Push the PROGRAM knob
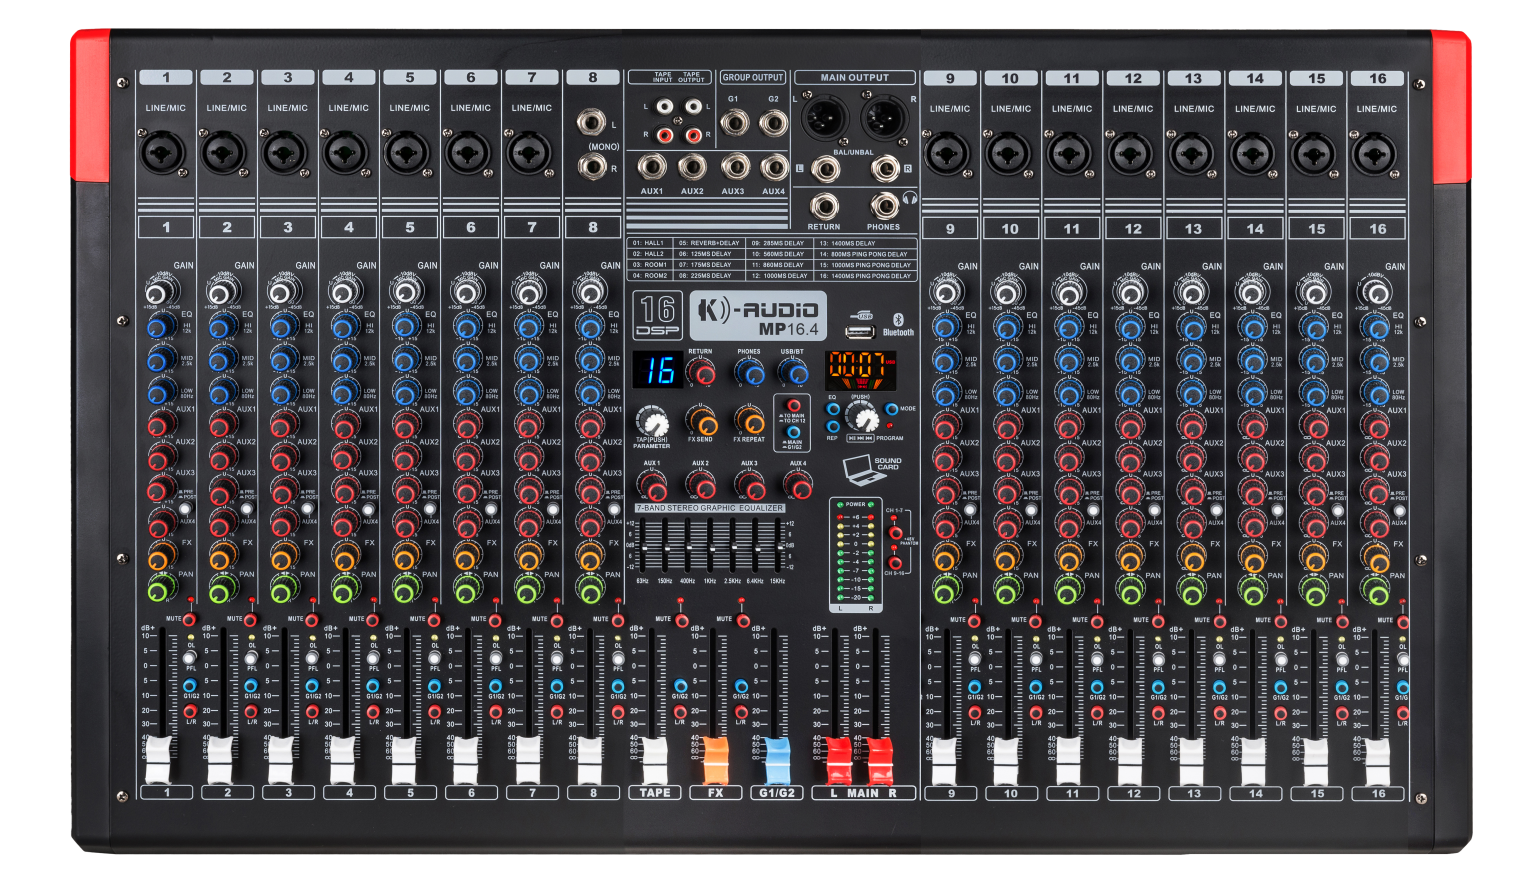This screenshot has width=1536, height=883. tap(861, 417)
